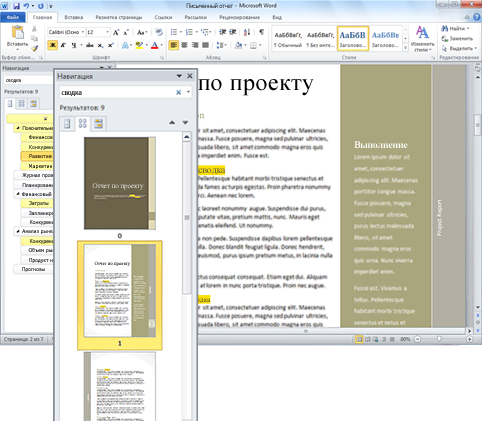
Task: Open the font name Calibri dropdown
Action: (x=83, y=32)
